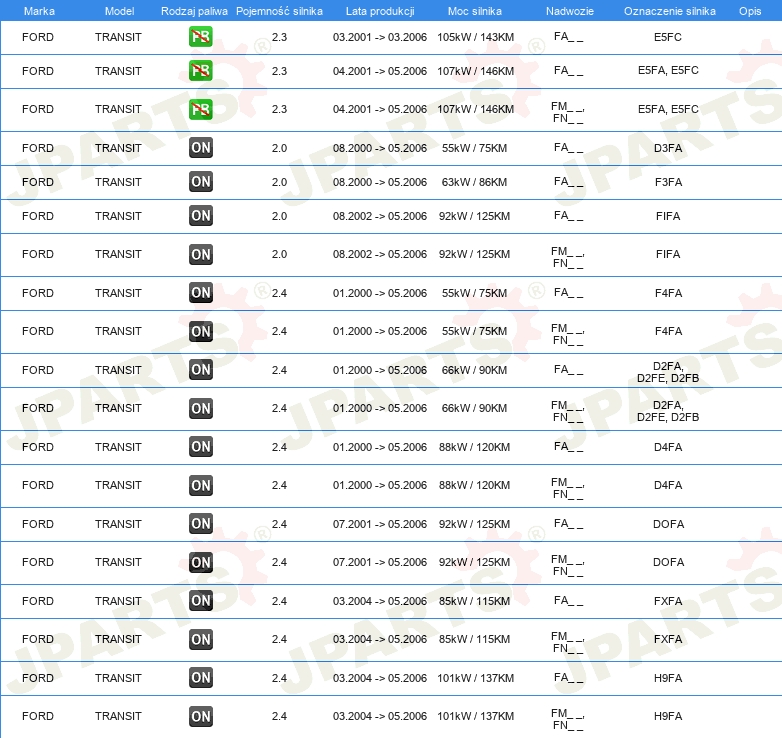Click the ON icon in the D4FA FM__, FN__ row
Viewport: 782px width, 738px height.
point(200,485)
